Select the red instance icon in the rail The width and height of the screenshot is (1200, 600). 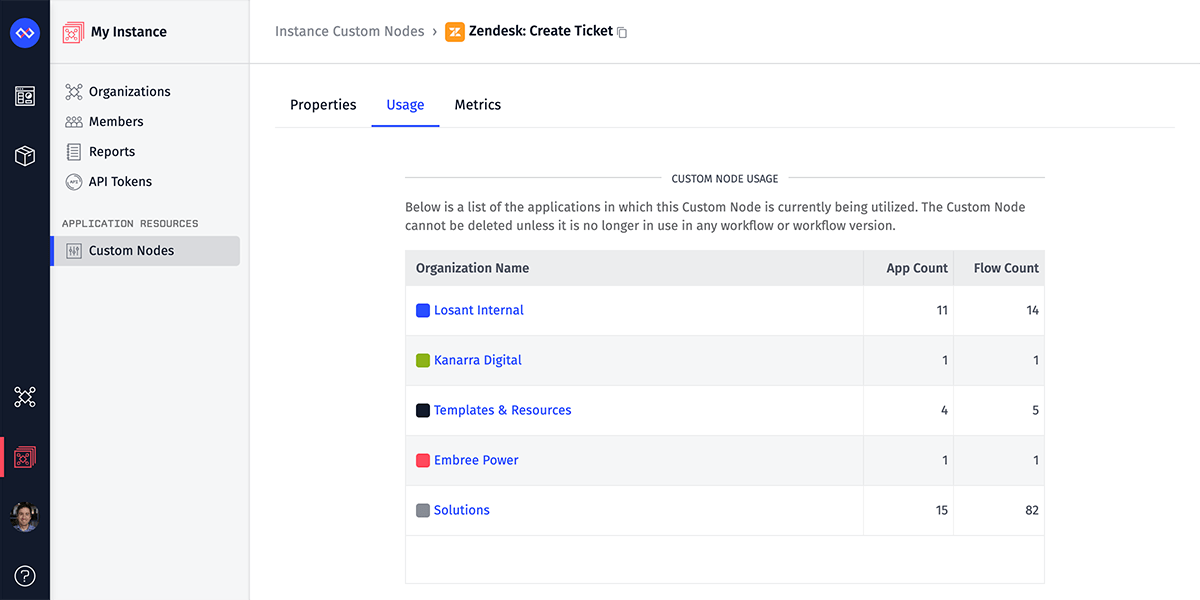25,458
